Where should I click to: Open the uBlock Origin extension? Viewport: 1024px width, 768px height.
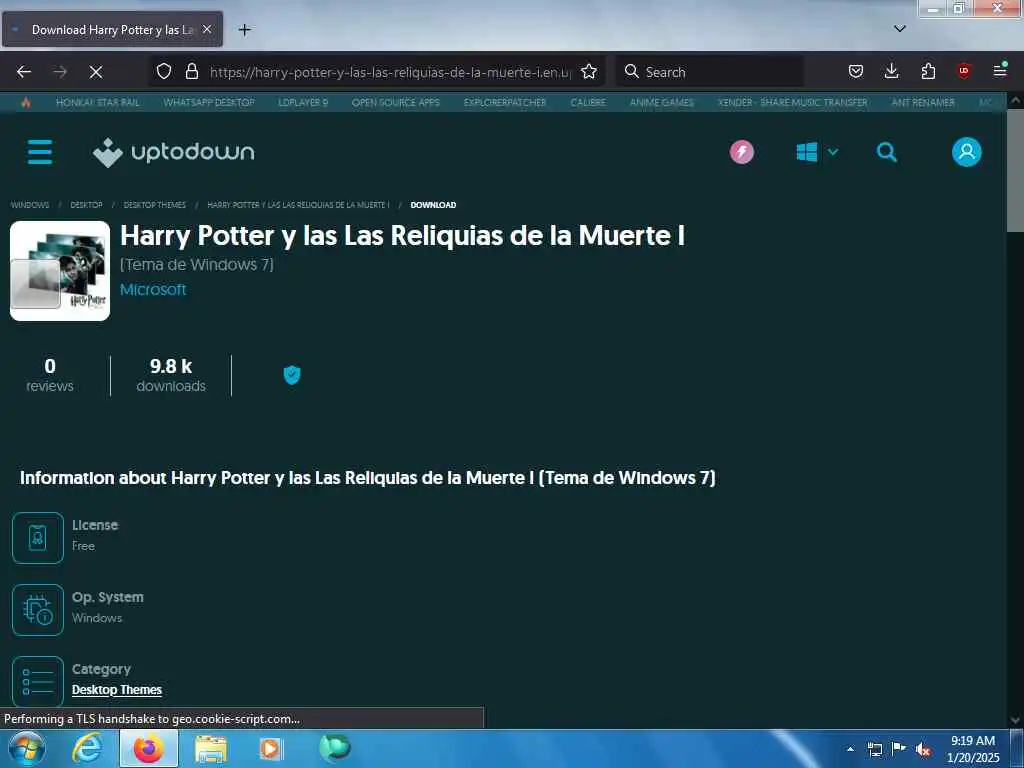coord(963,71)
